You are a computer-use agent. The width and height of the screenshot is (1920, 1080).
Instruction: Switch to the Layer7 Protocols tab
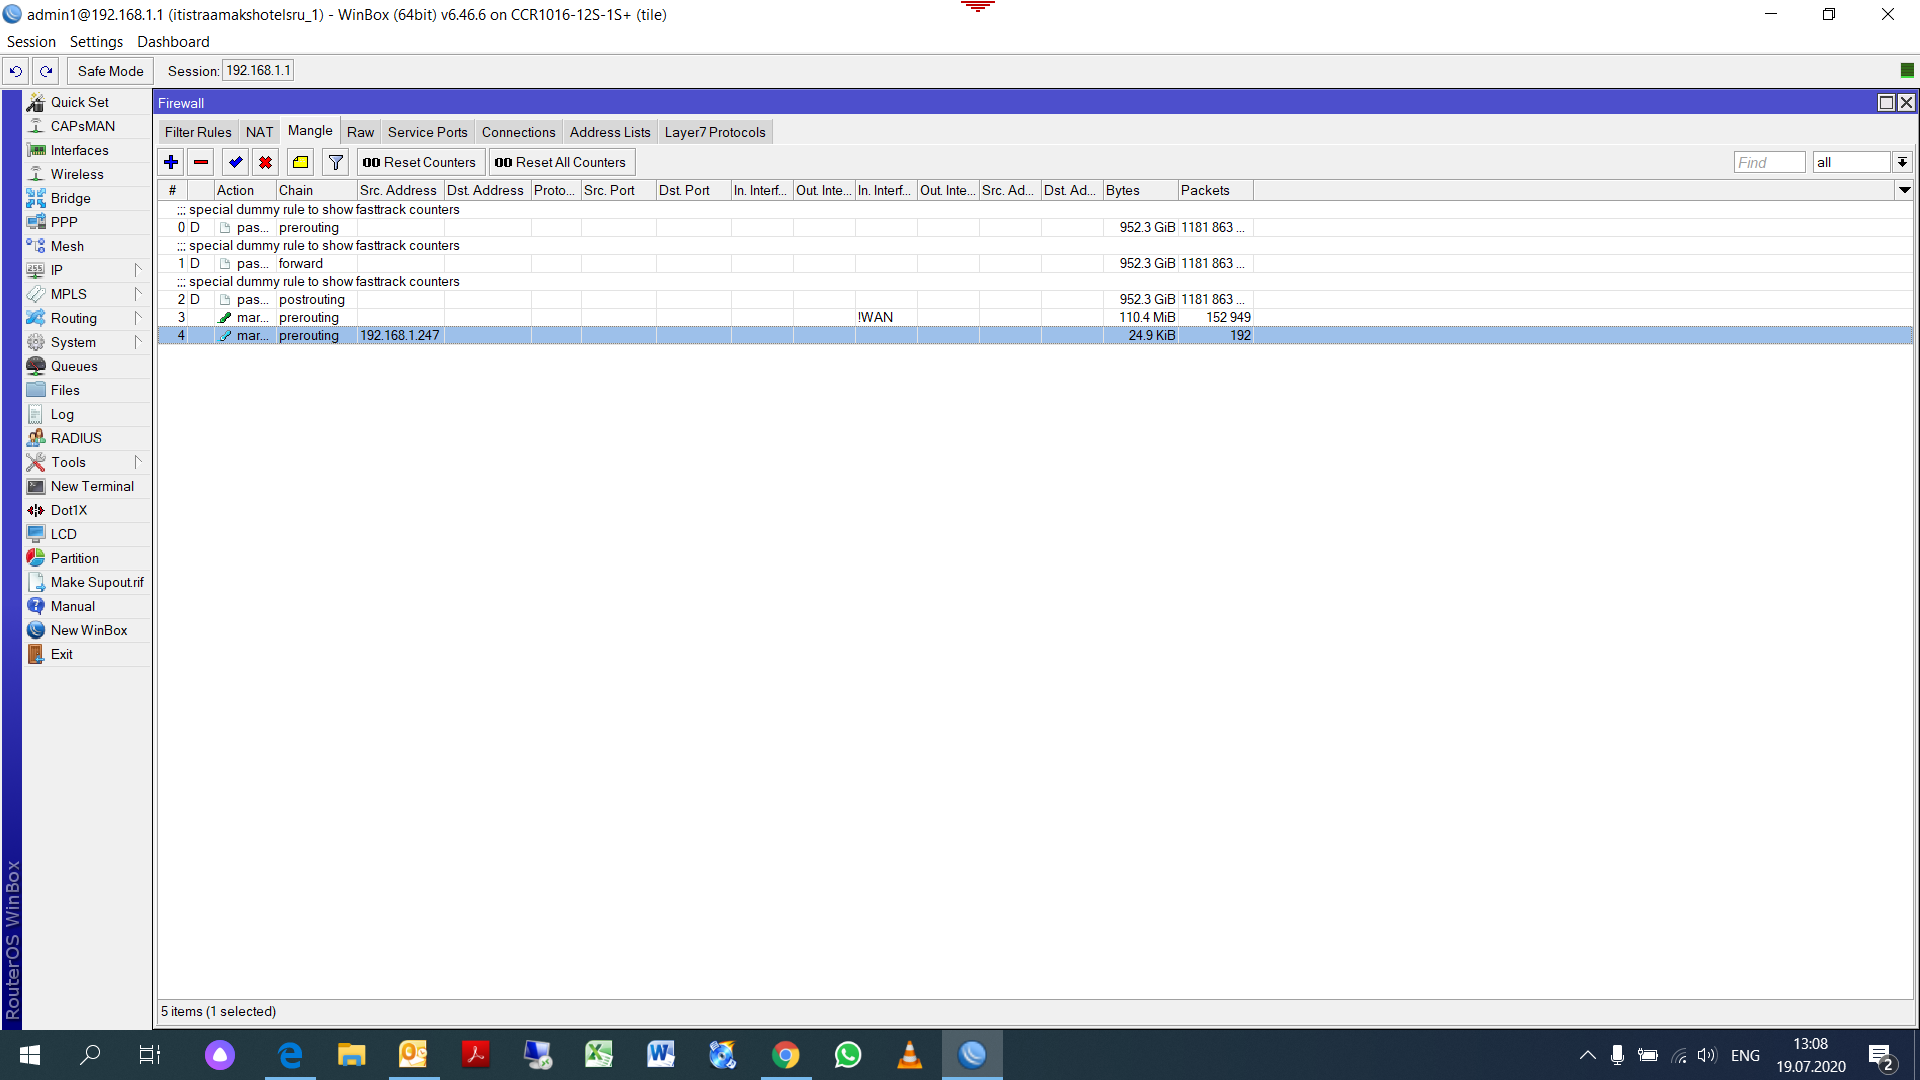(x=715, y=132)
